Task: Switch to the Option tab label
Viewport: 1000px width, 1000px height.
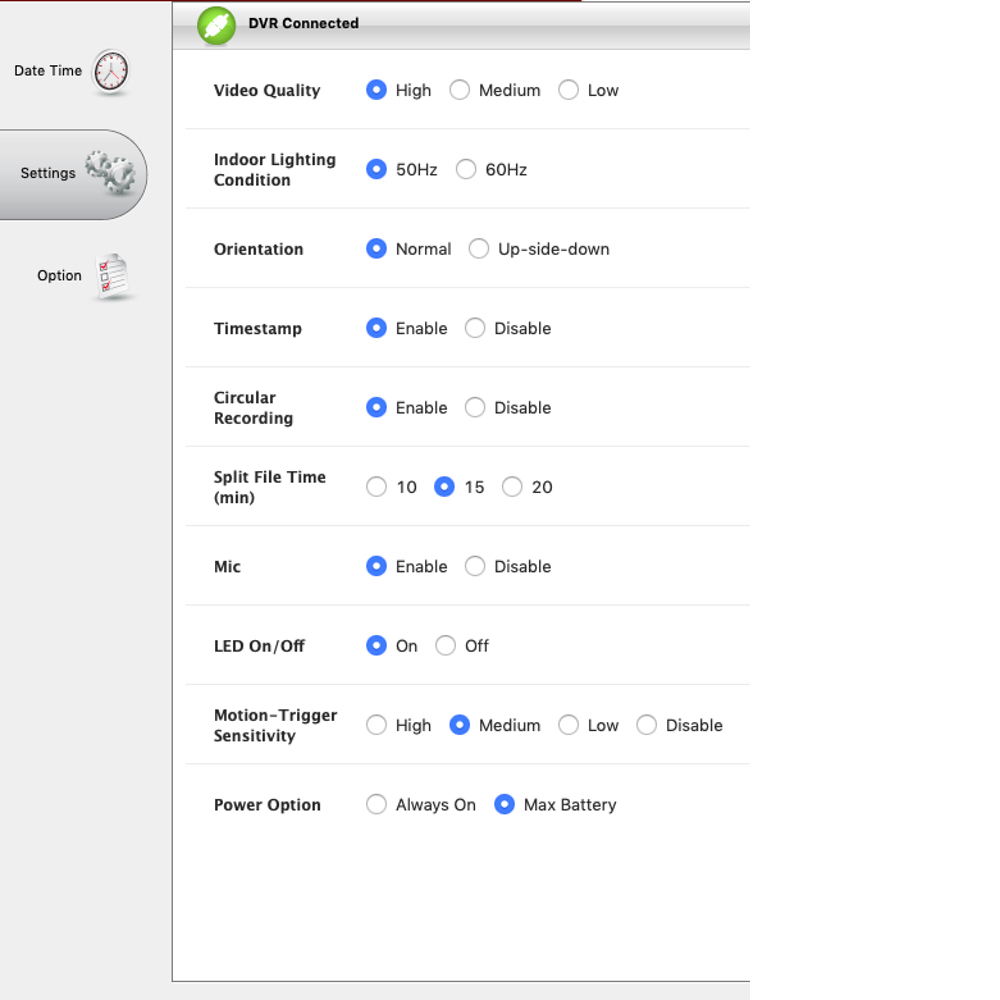Action: click(x=59, y=276)
